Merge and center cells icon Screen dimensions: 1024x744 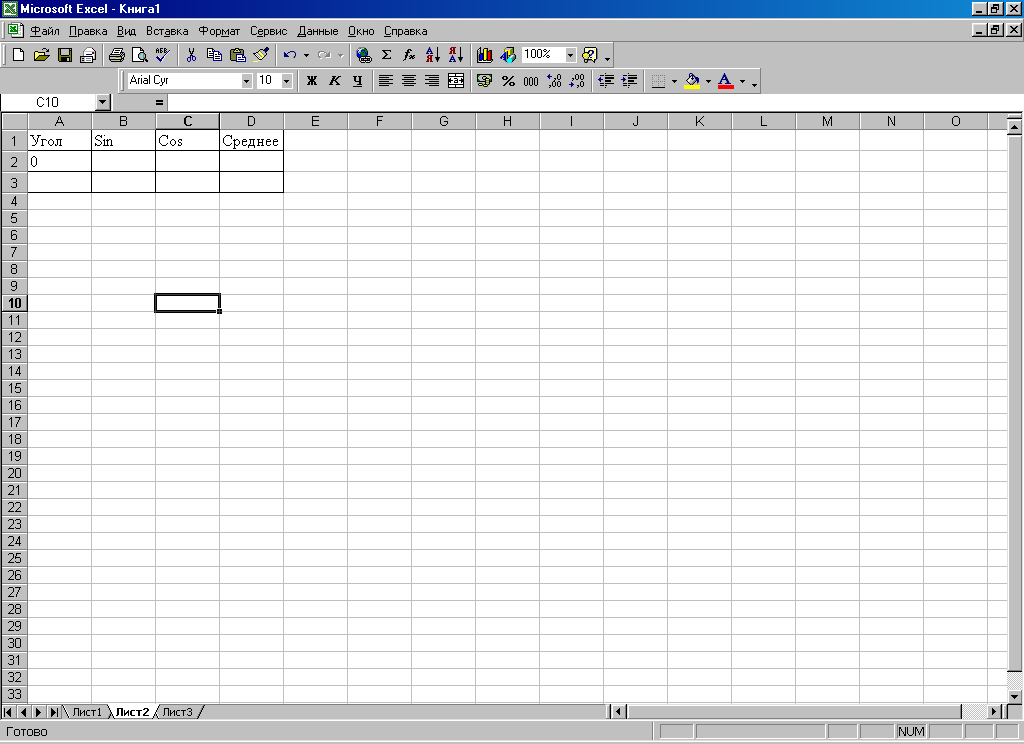click(456, 81)
